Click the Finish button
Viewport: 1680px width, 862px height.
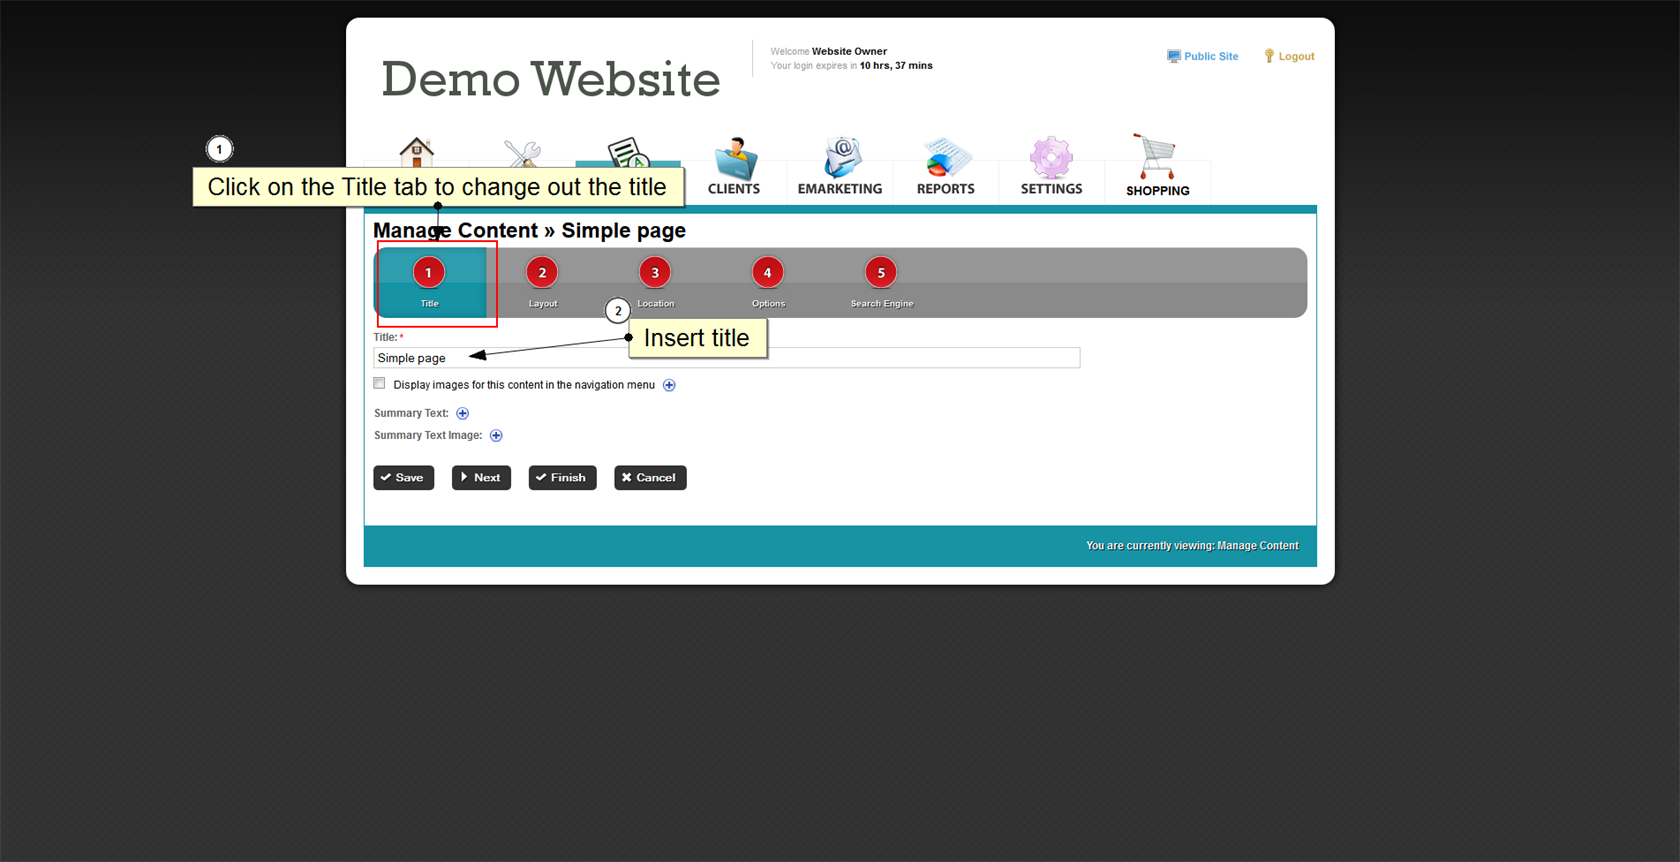click(562, 478)
